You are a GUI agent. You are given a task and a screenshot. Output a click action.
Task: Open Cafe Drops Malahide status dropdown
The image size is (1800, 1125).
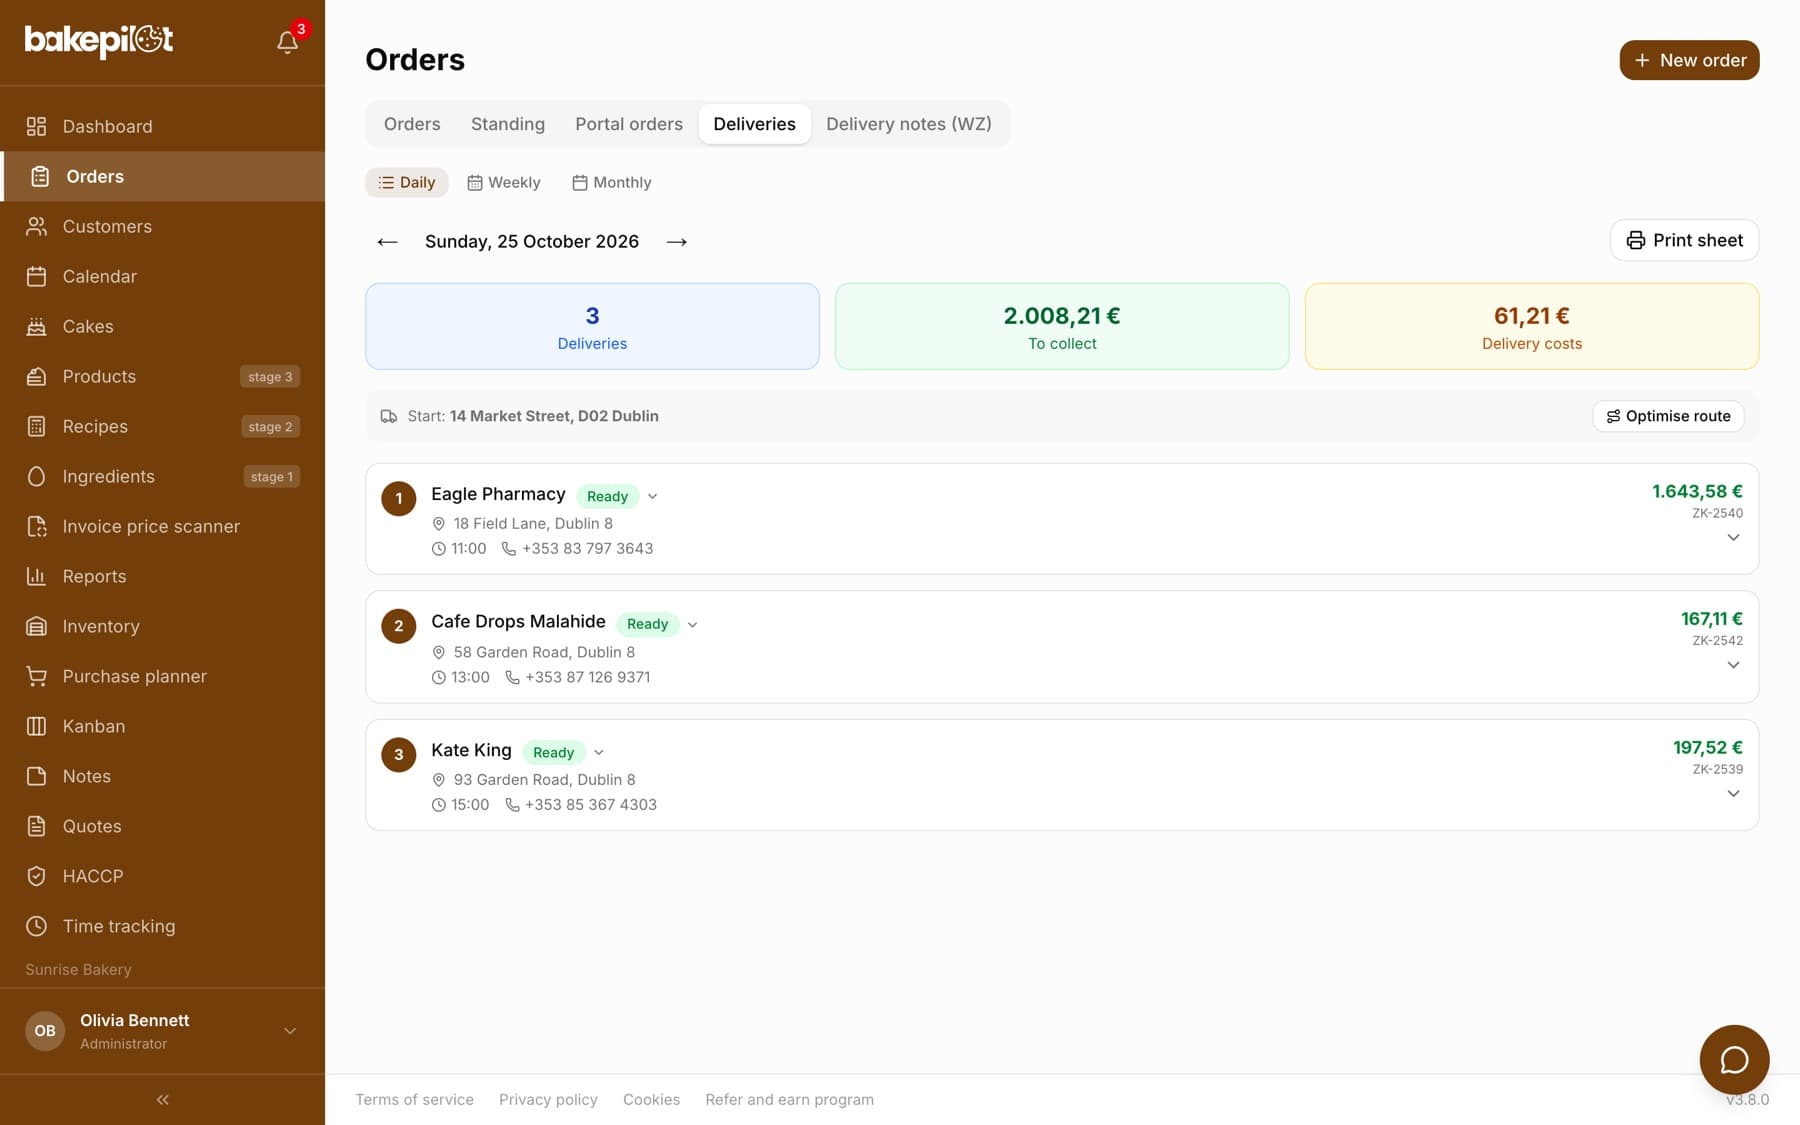692,624
